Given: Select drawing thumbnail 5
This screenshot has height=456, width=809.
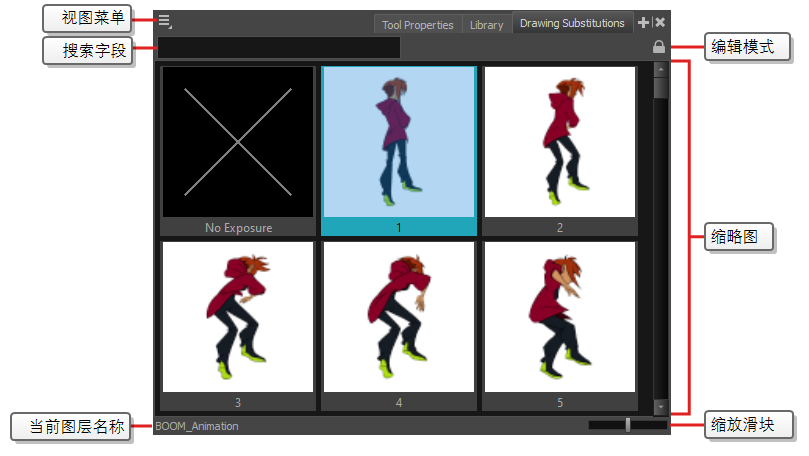Looking at the screenshot, I should 559,317.
